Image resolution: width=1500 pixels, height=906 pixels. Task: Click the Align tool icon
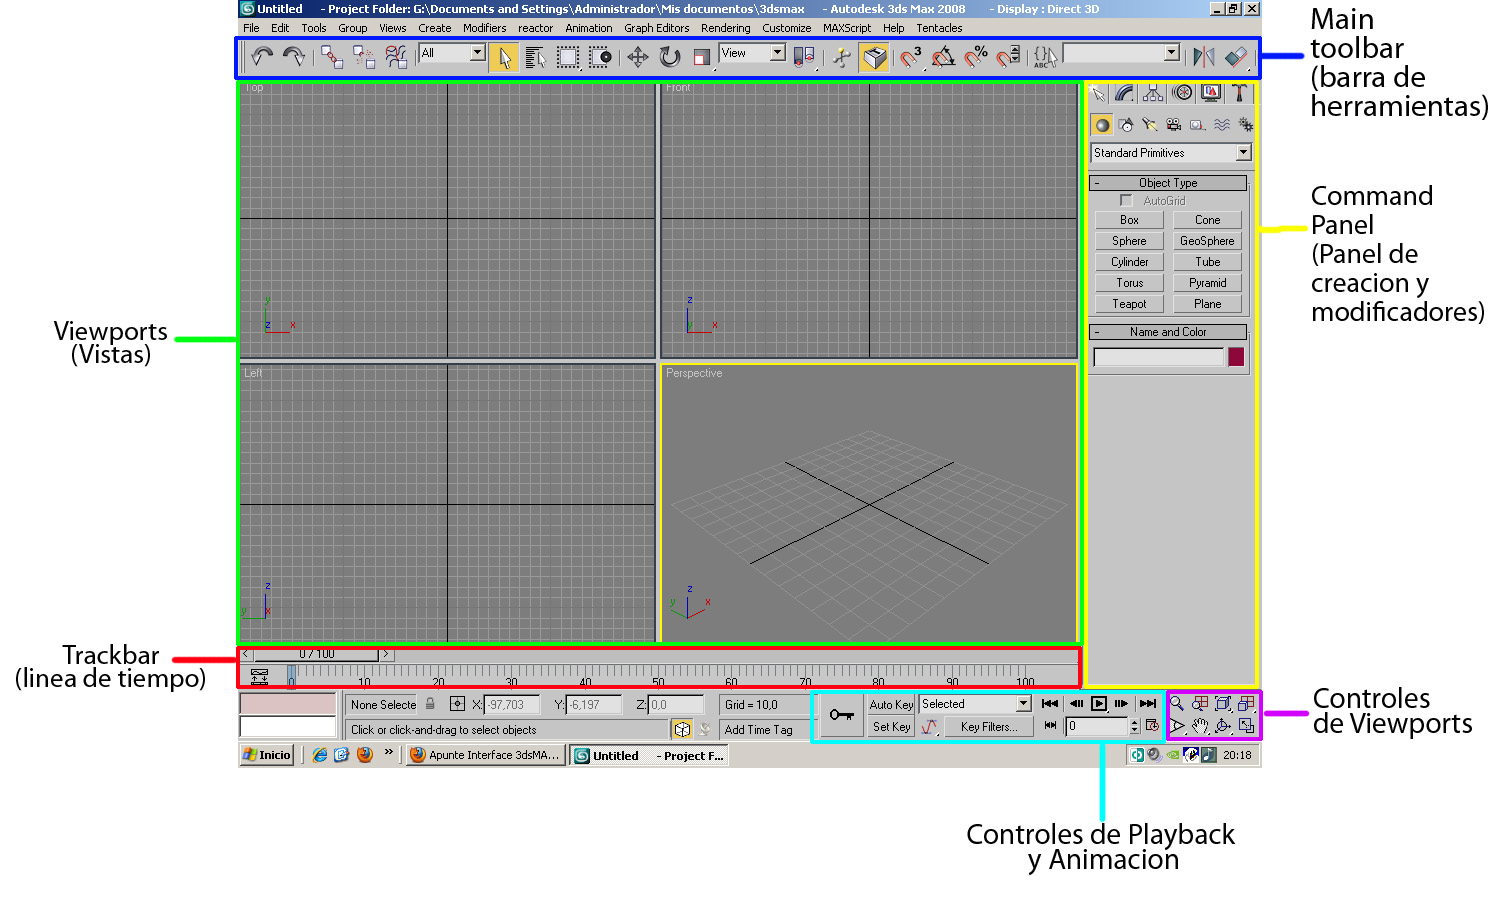[1237, 58]
